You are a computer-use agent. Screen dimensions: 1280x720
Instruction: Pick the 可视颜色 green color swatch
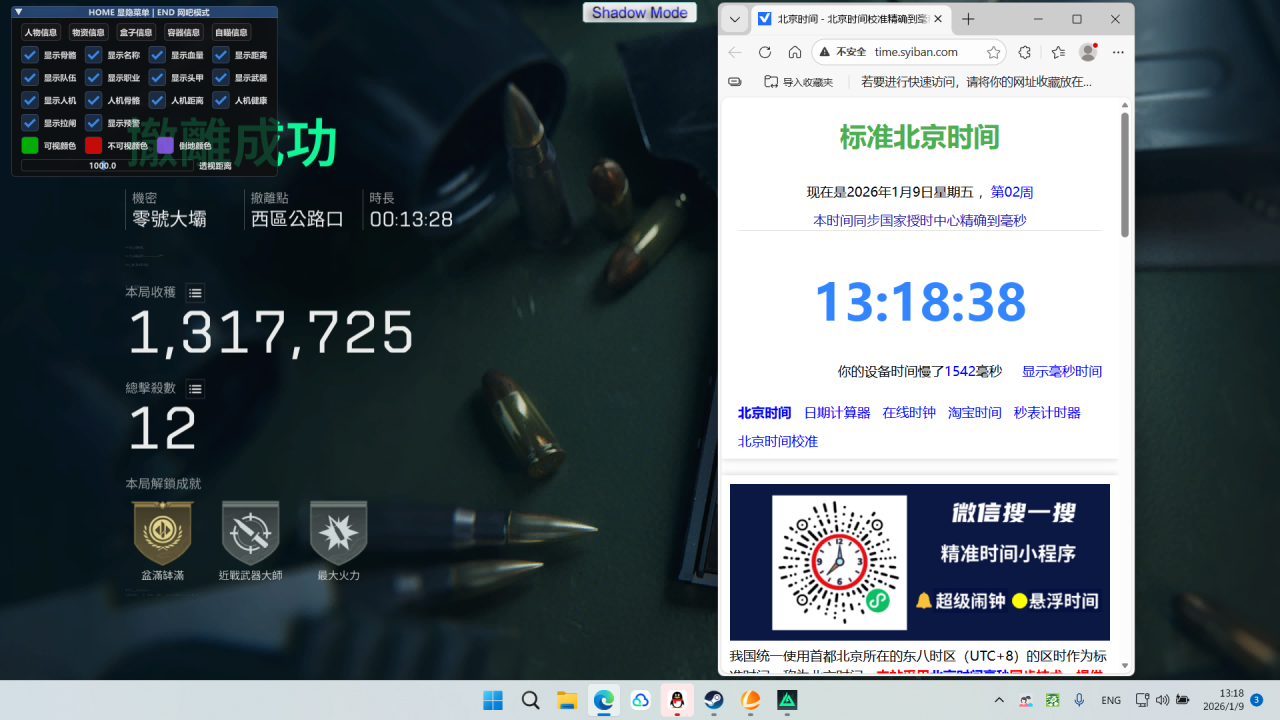click(x=29, y=145)
